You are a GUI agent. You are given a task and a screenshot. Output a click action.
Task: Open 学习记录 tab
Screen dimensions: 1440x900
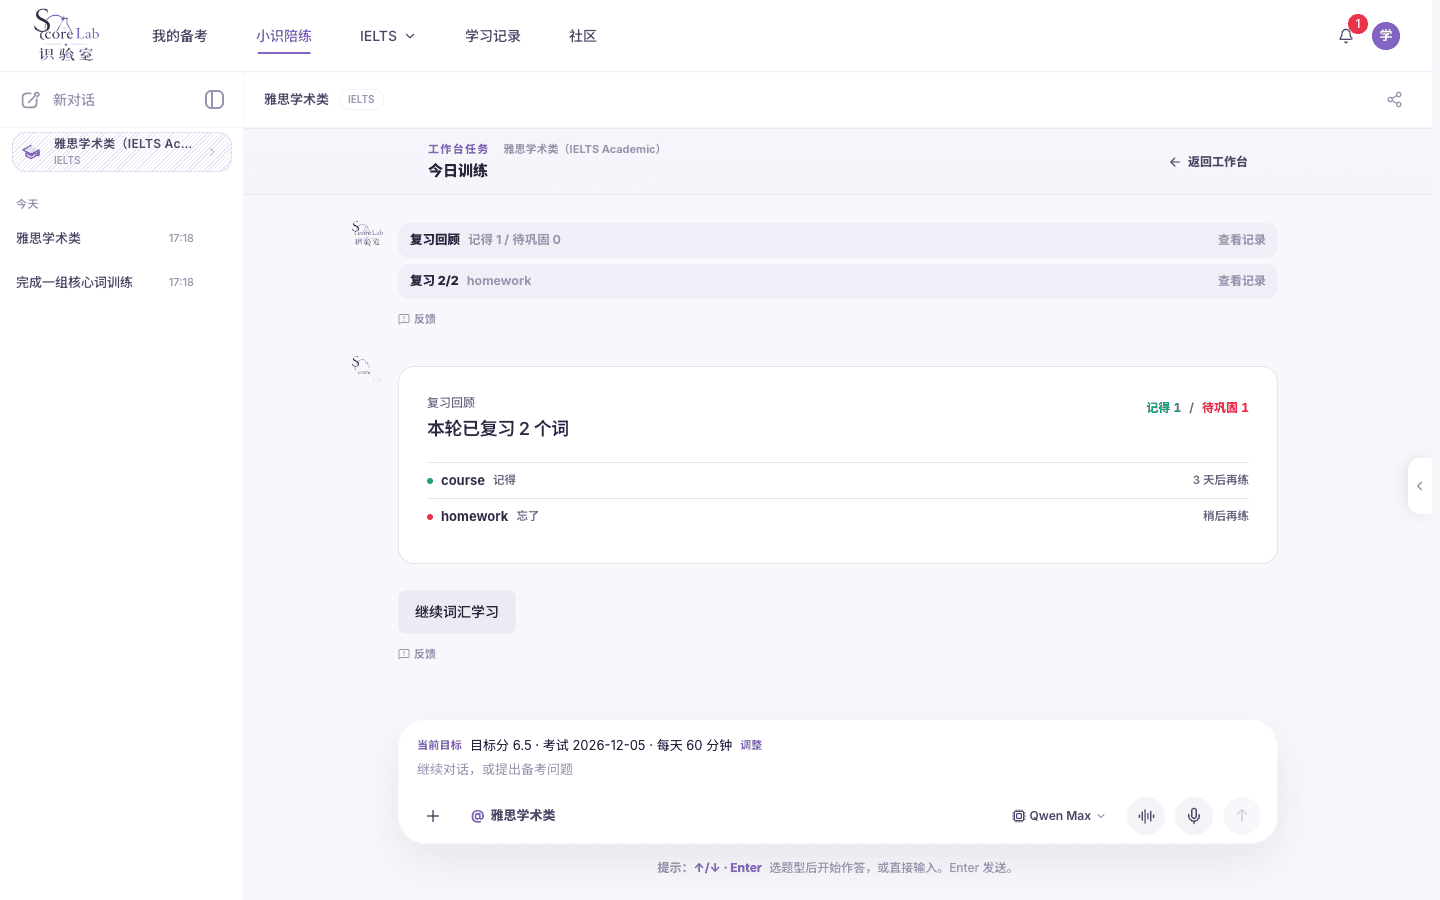click(x=493, y=36)
